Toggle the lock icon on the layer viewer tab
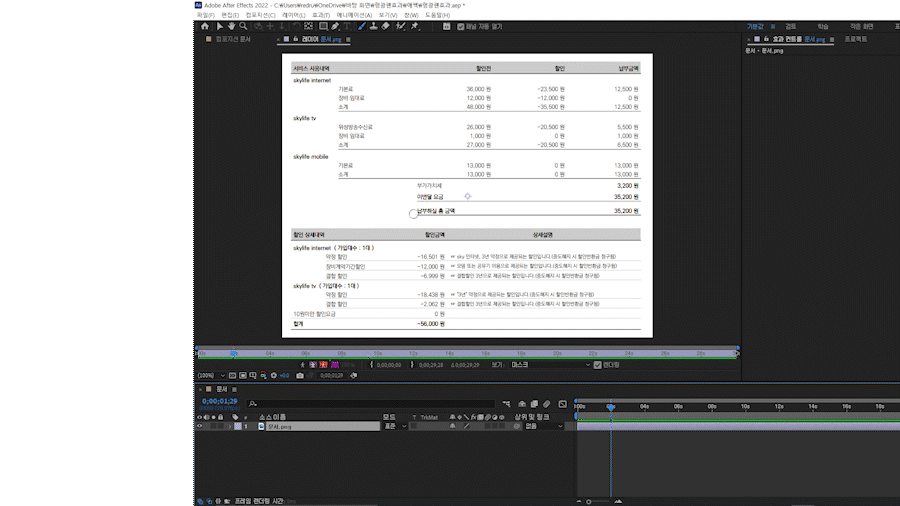Image resolution: width=900 pixels, height=506 pixels. tap(296, 39)
